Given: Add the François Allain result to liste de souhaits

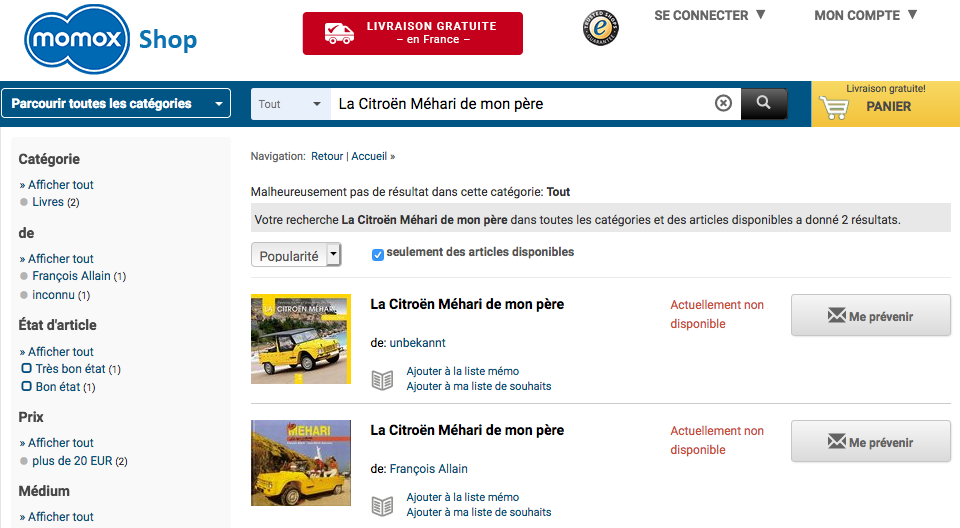Looking at the screenshot, I should 479,513.
